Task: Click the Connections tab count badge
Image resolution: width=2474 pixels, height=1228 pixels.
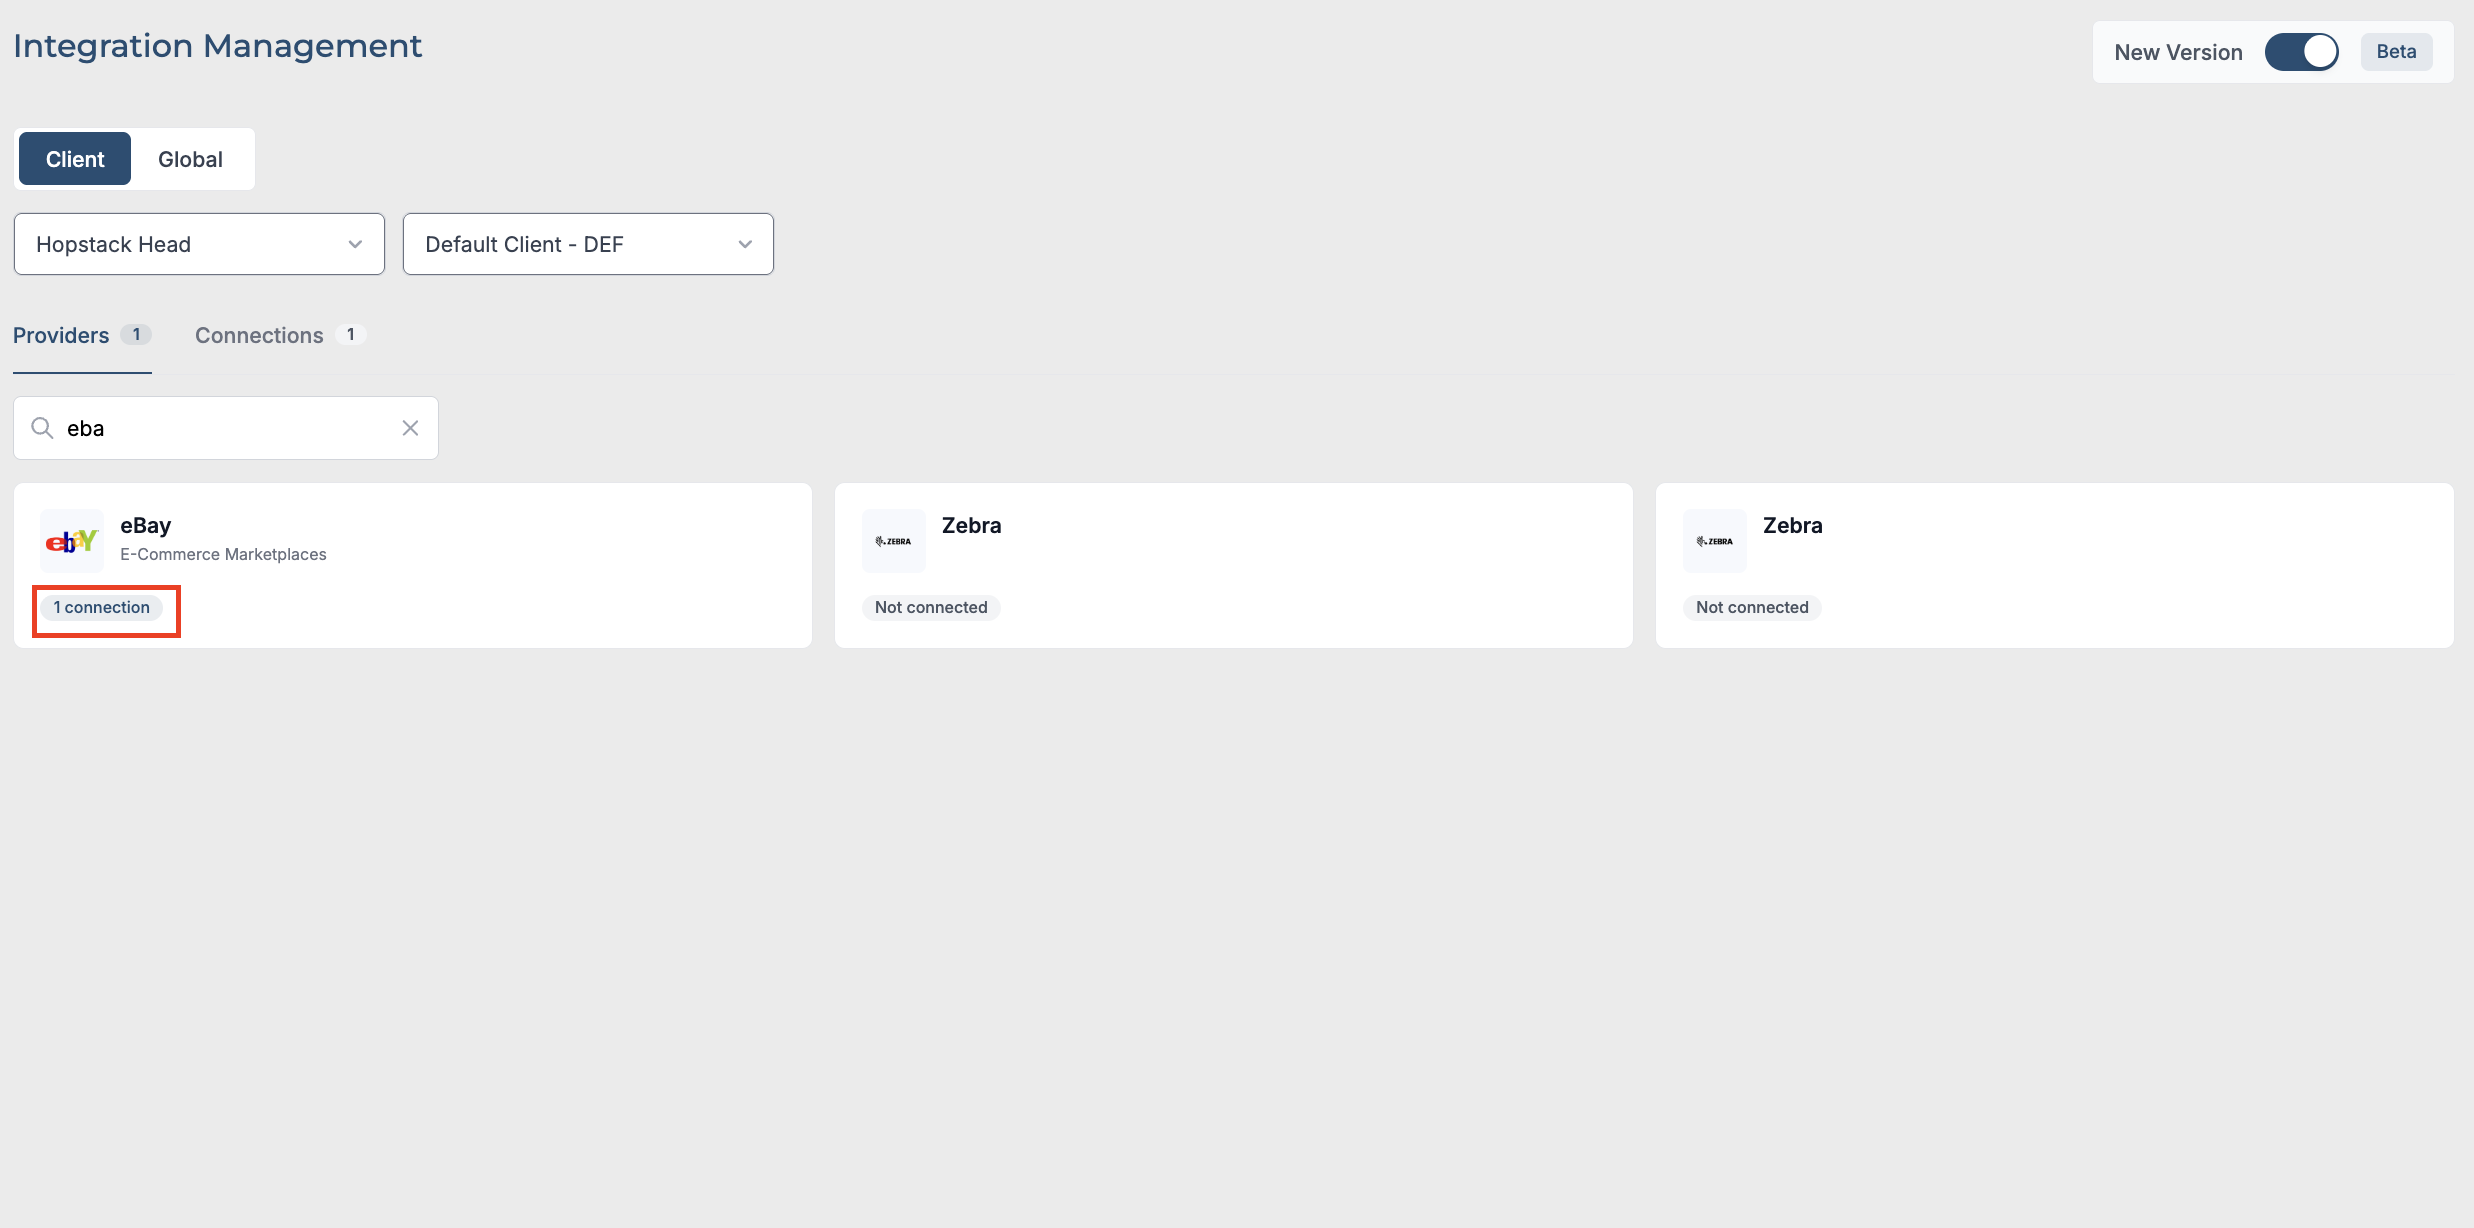Action: click(x=351, y=335)
